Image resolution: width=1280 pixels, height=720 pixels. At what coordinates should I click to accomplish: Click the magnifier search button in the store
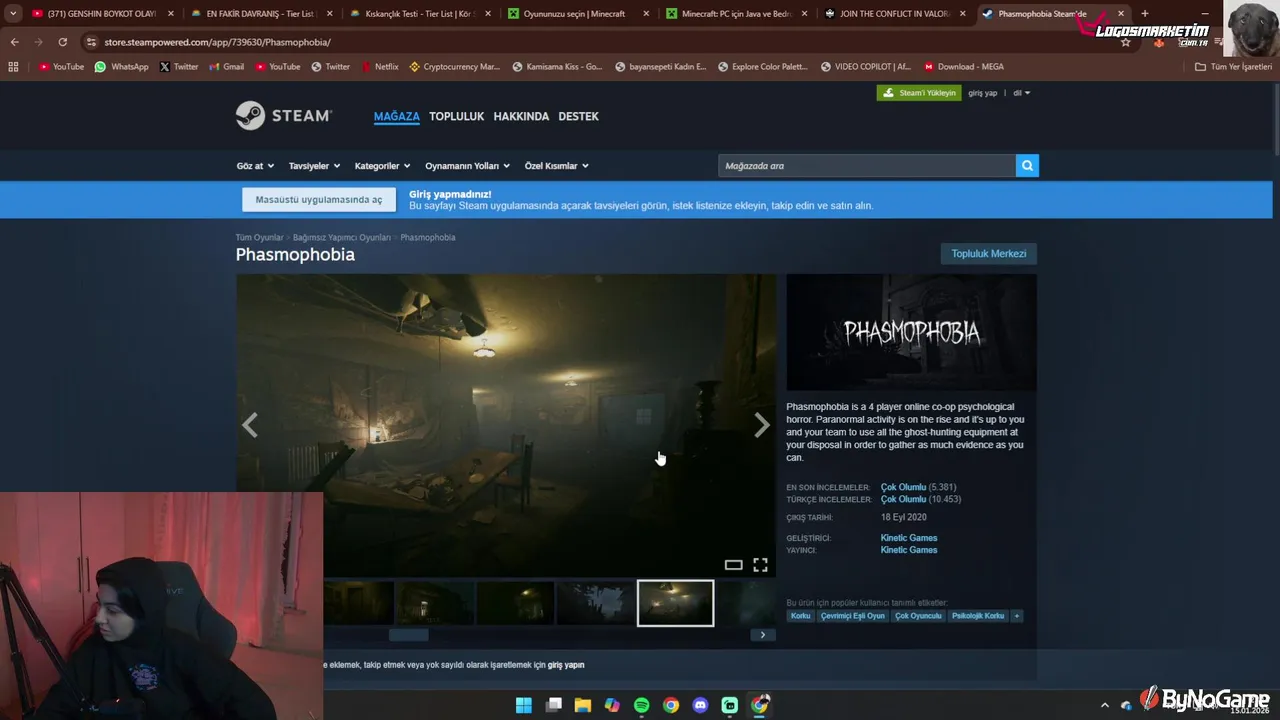(1027, 166)
